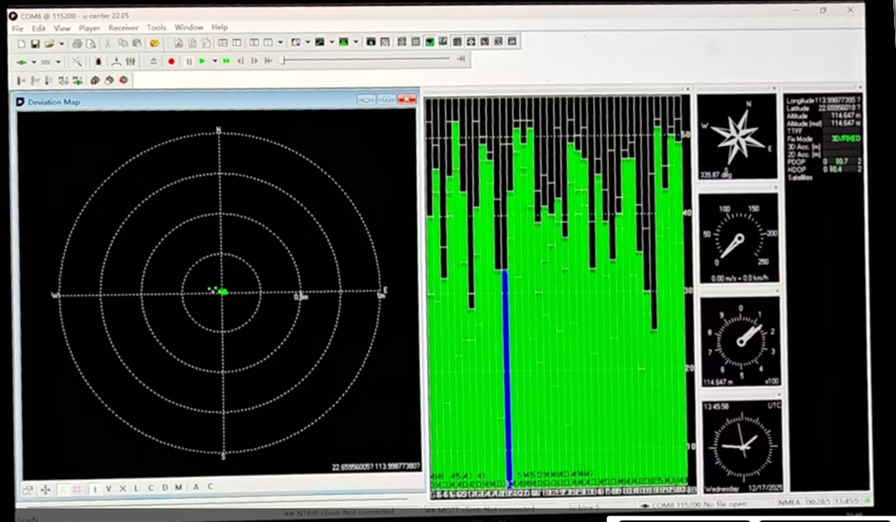The width and height of the screenshot is (896, 522).
Task: Close the Deviation Map window
Action: (x=407, y=99)
